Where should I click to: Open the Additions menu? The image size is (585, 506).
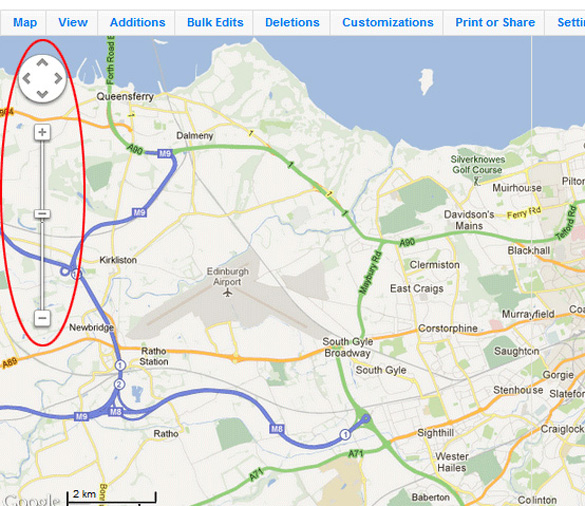pyautogui.click(x=137, y=22)
